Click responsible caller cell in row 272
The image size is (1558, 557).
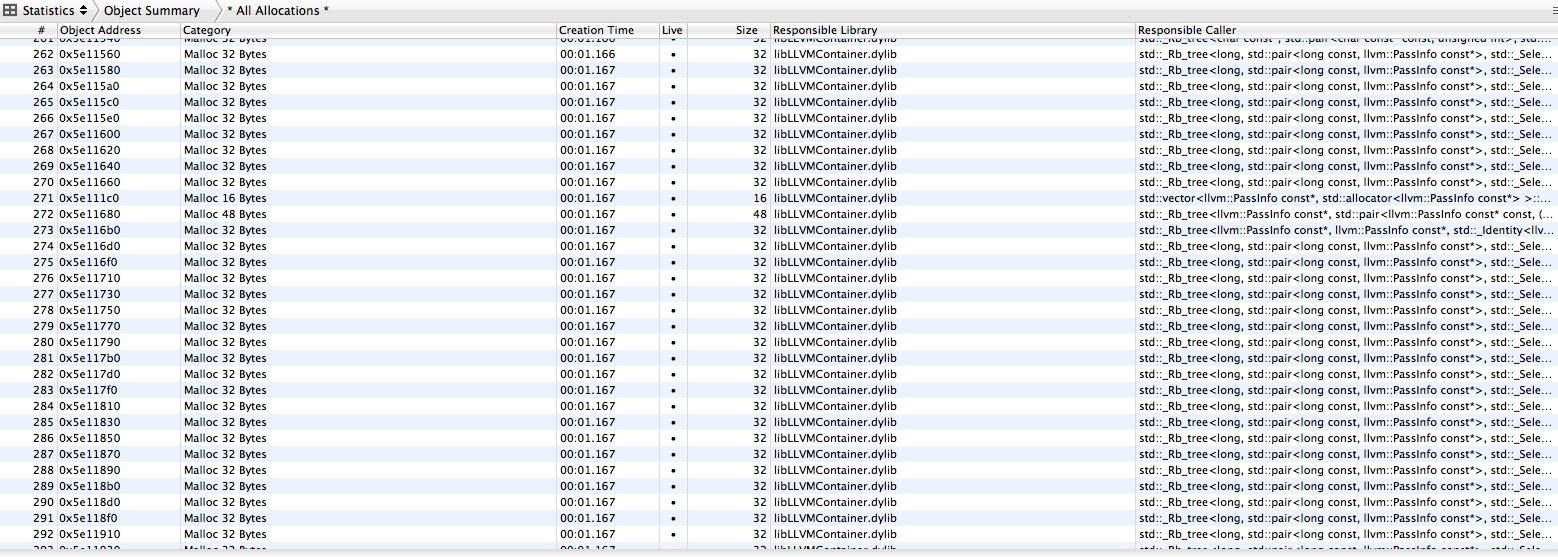(x=1346, y=214)
